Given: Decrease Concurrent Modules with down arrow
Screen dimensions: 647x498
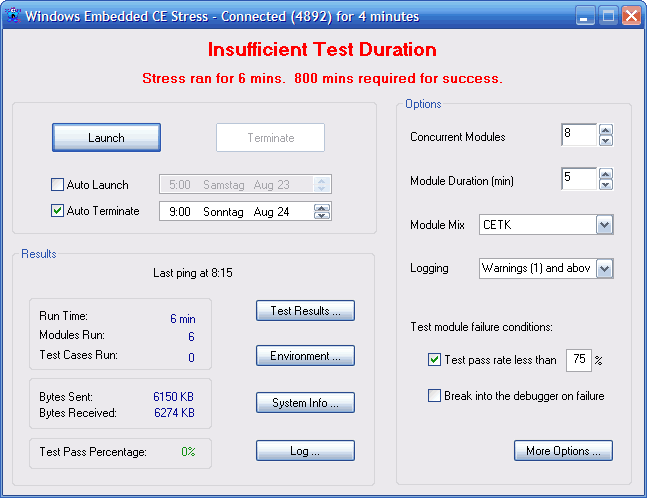Looking at the screenshot, I should (x=606, y=141).
